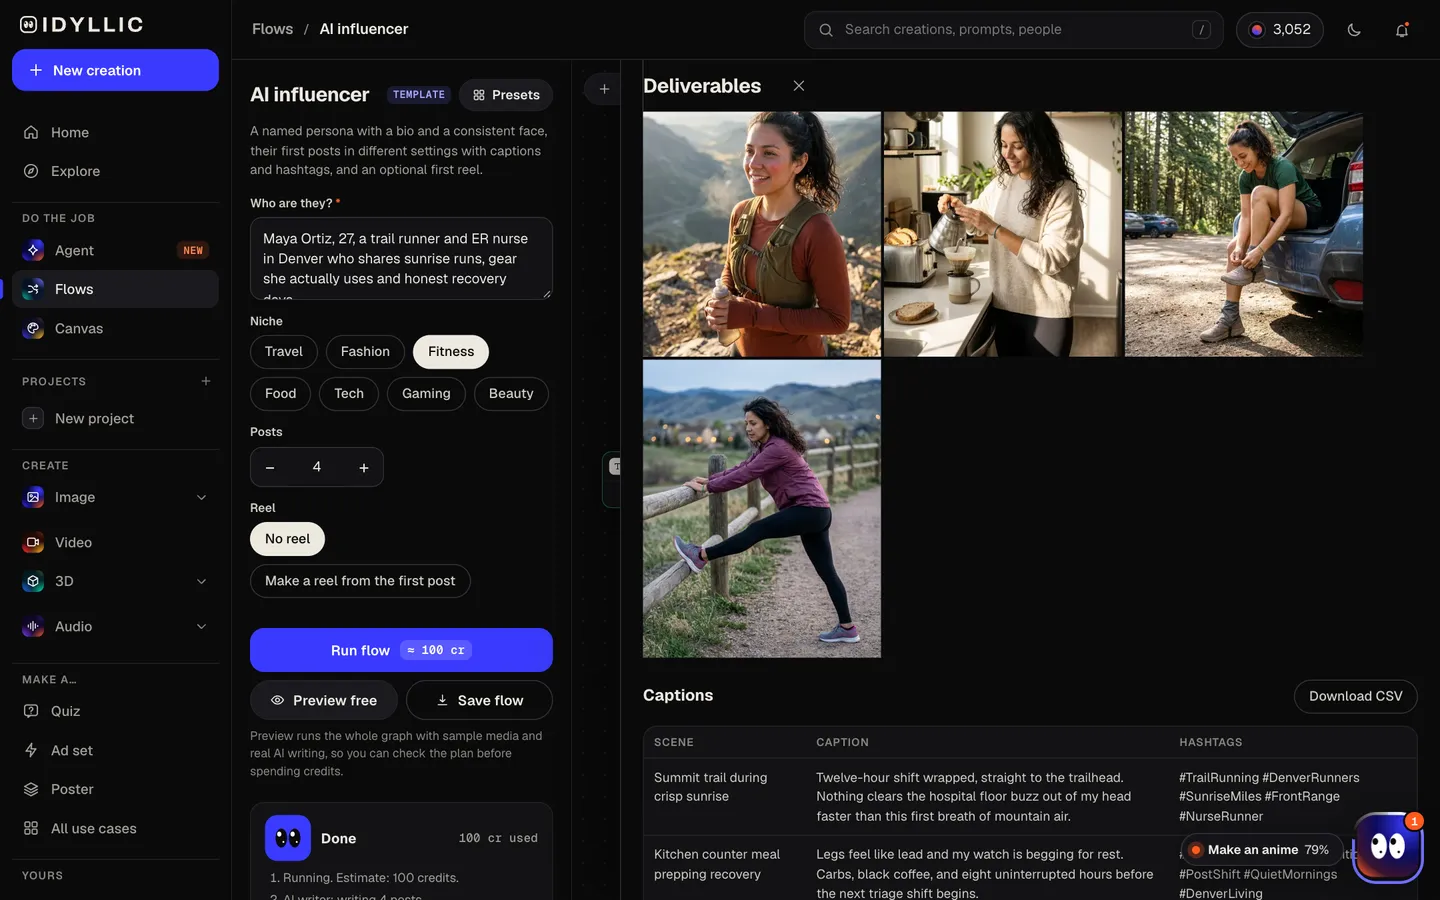Screen dimensions: 1440x900
Task: Open the Video creation tool
Action: 115,542
